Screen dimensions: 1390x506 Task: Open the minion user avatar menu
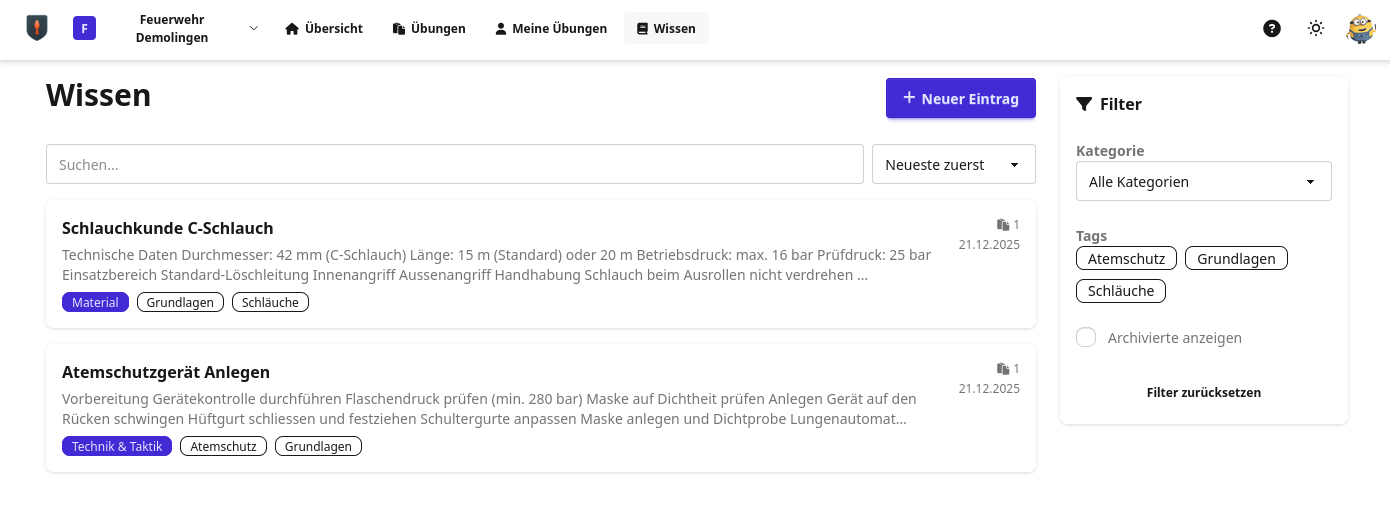pyautogui.click(x=1361, y=29)
